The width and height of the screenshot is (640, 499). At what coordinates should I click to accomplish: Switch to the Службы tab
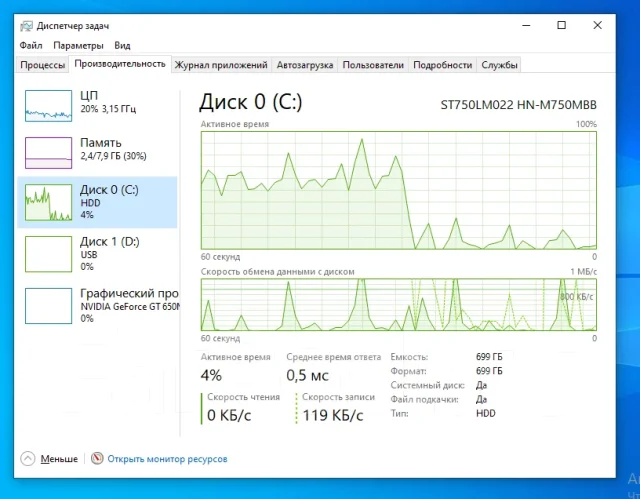click(x=499, y=65)
